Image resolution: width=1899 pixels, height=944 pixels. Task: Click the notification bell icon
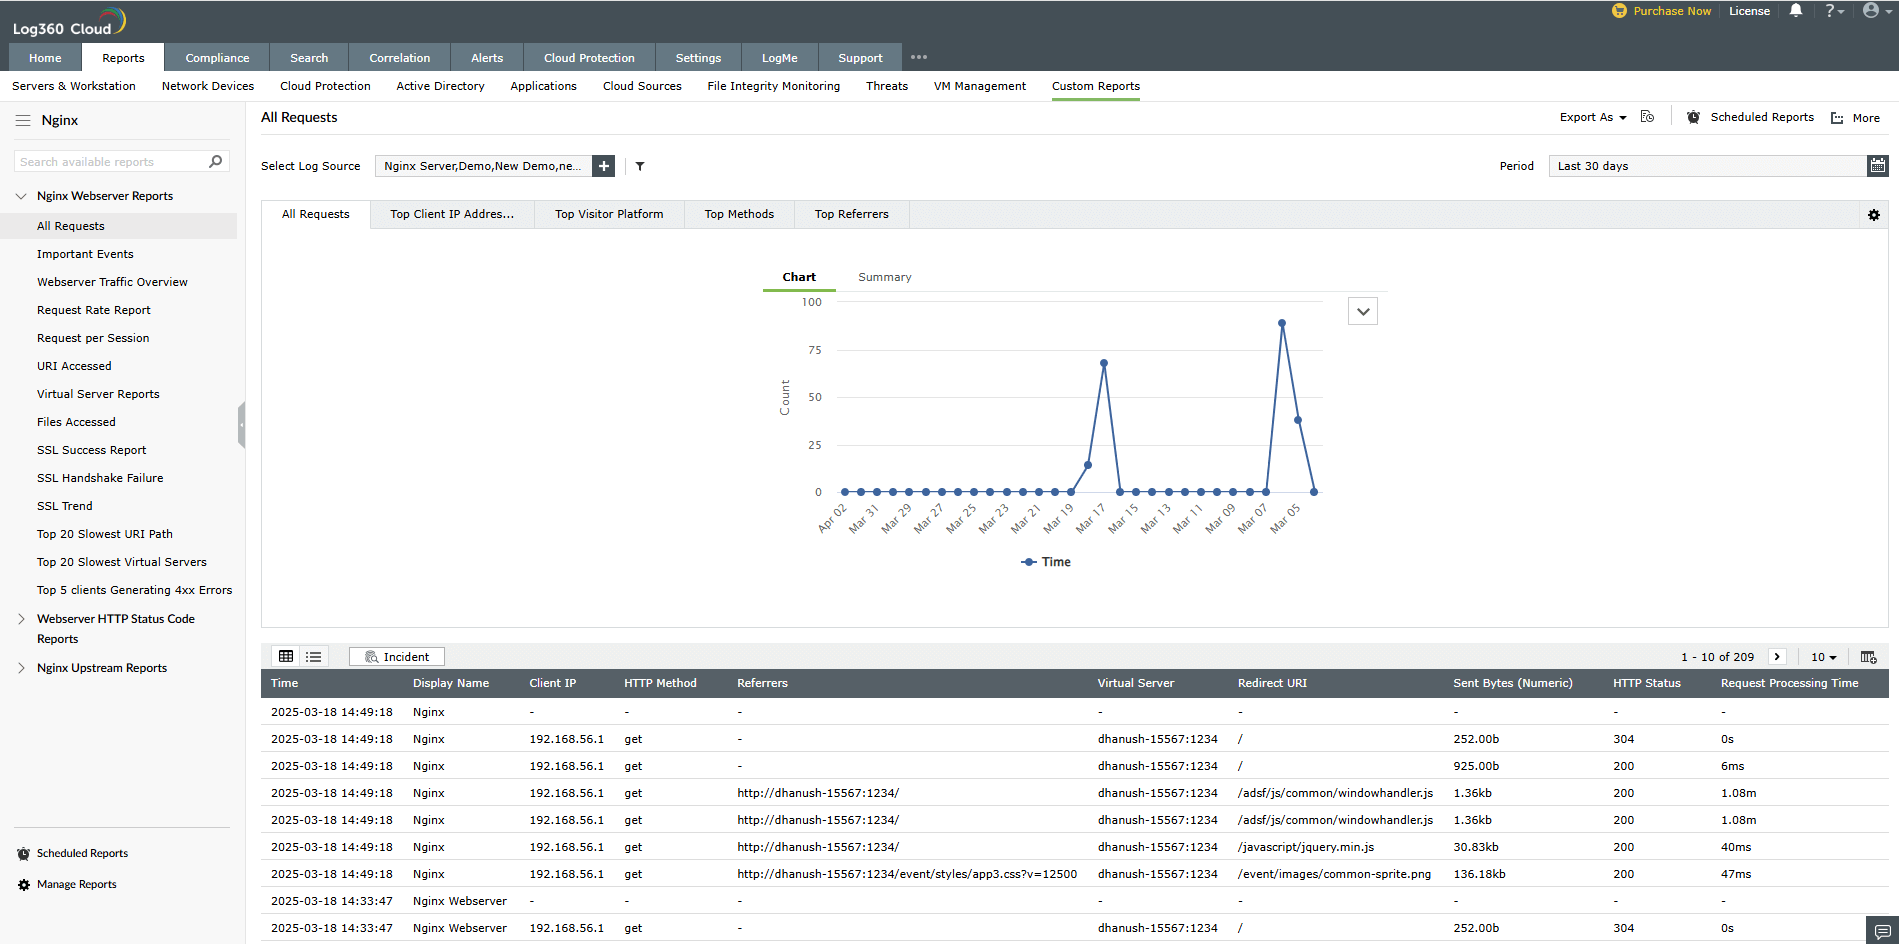(1795, 11)
